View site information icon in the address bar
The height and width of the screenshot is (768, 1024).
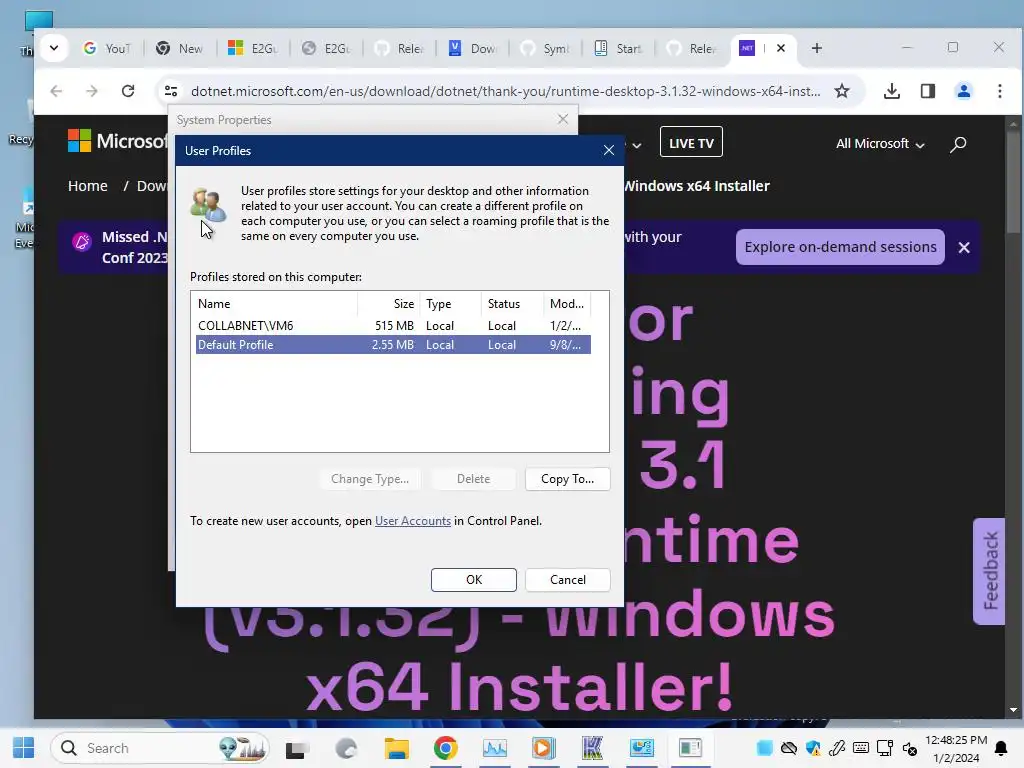[171, 91]
